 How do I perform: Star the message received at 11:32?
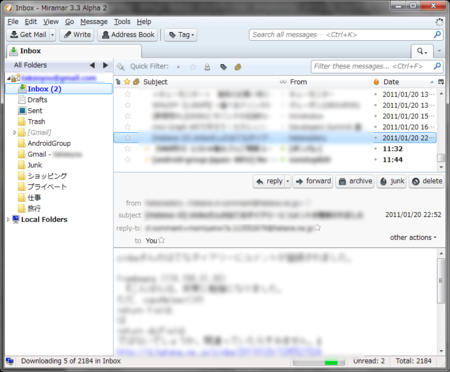tap(127, 149)
